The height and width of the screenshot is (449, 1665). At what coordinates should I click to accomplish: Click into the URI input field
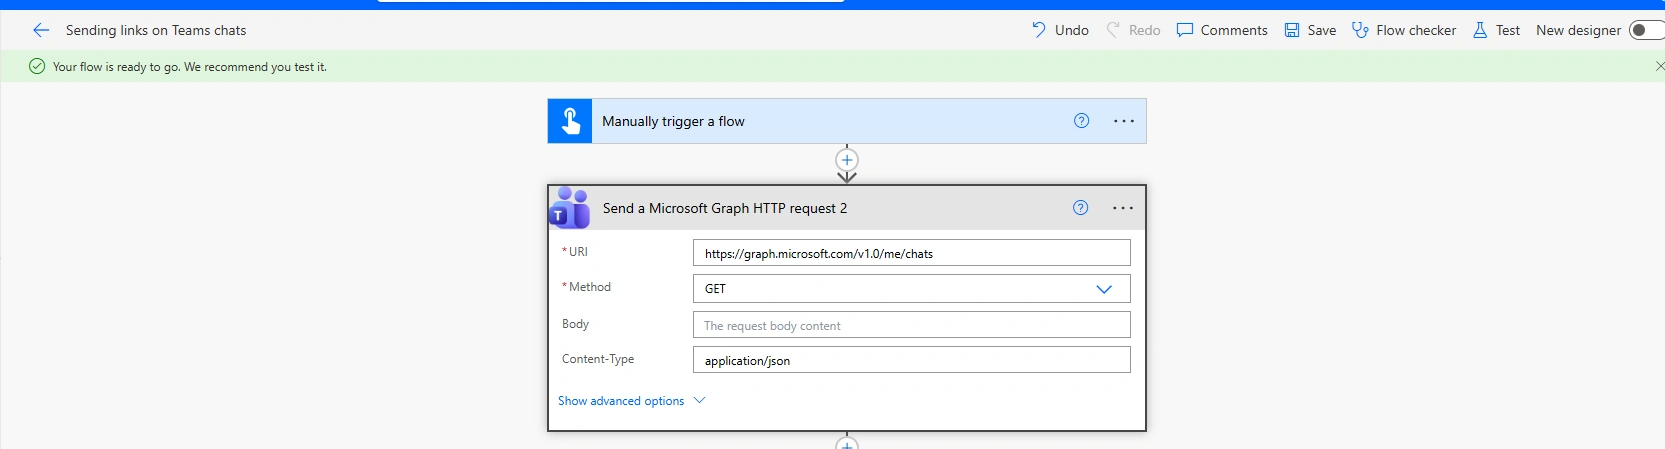point(911,253)
